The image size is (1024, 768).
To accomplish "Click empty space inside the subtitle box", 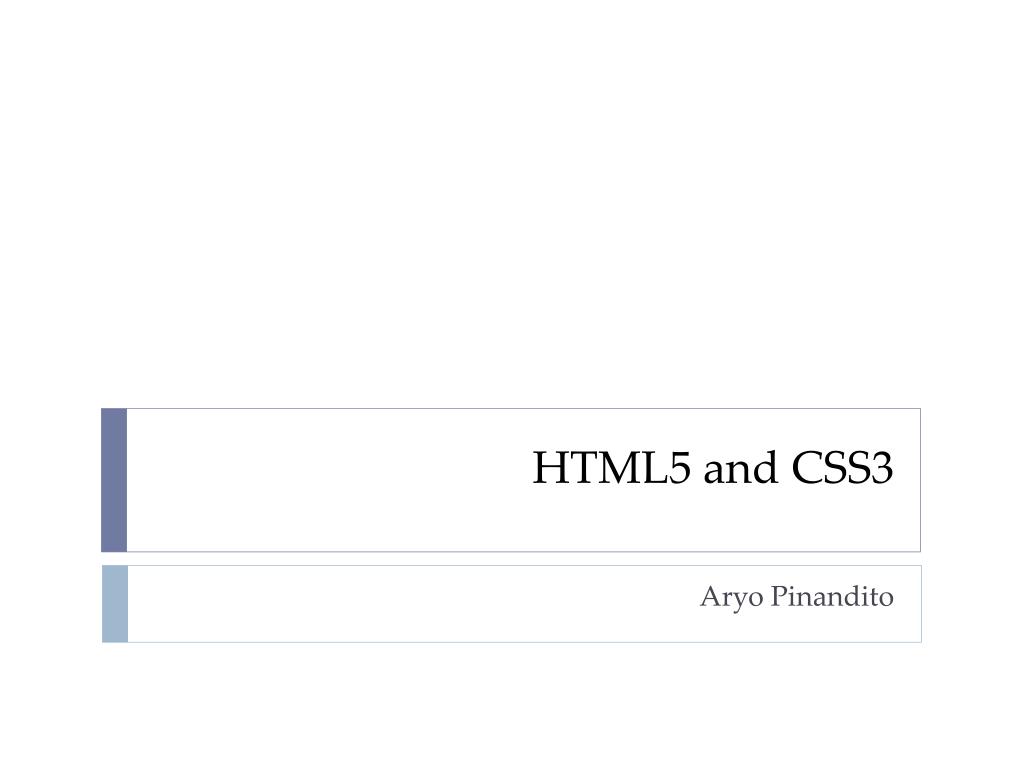I will (392, 604).
